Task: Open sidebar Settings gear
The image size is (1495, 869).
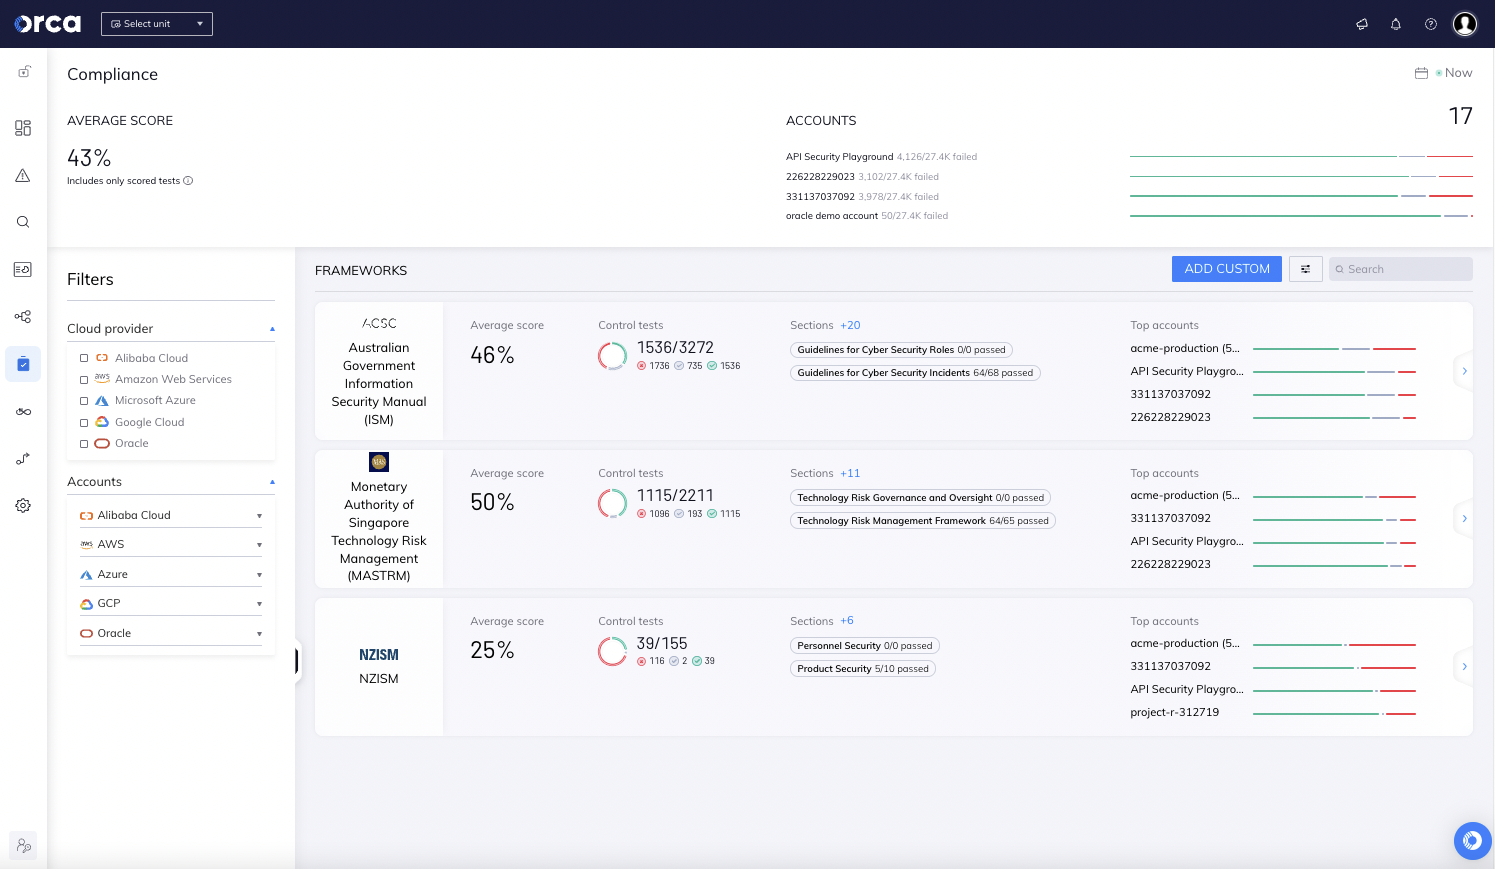Action: pyautogui.click(x=23, y=505)
